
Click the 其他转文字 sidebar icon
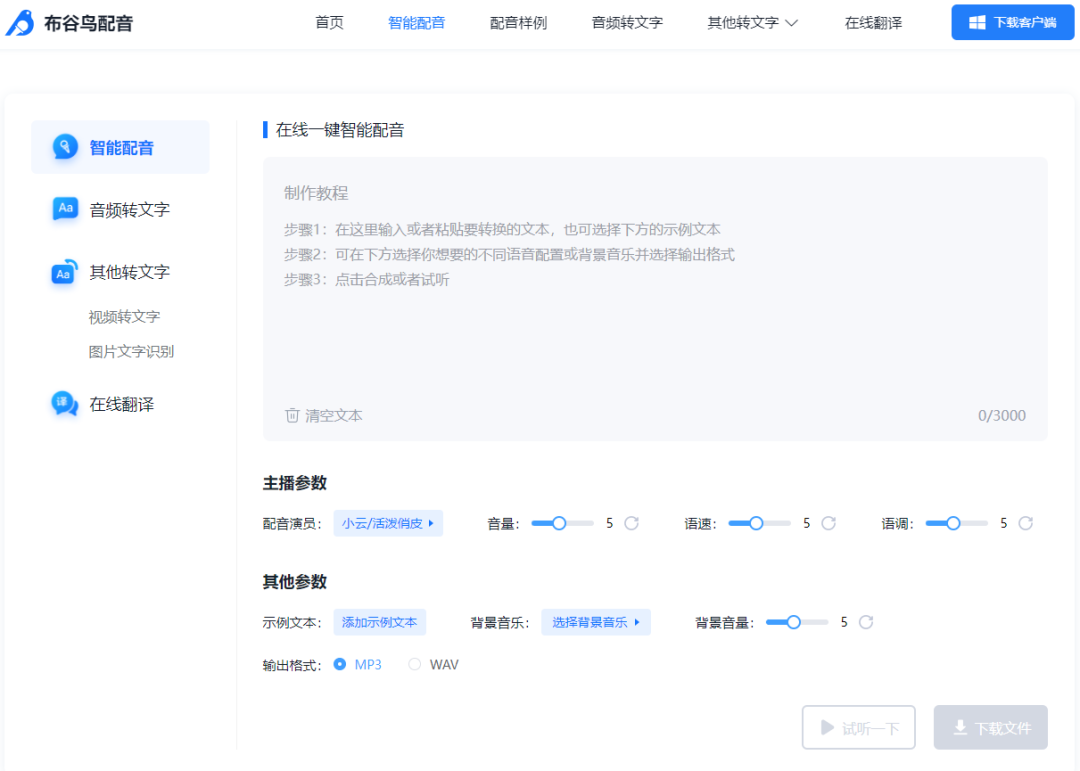tap(64, 272)
